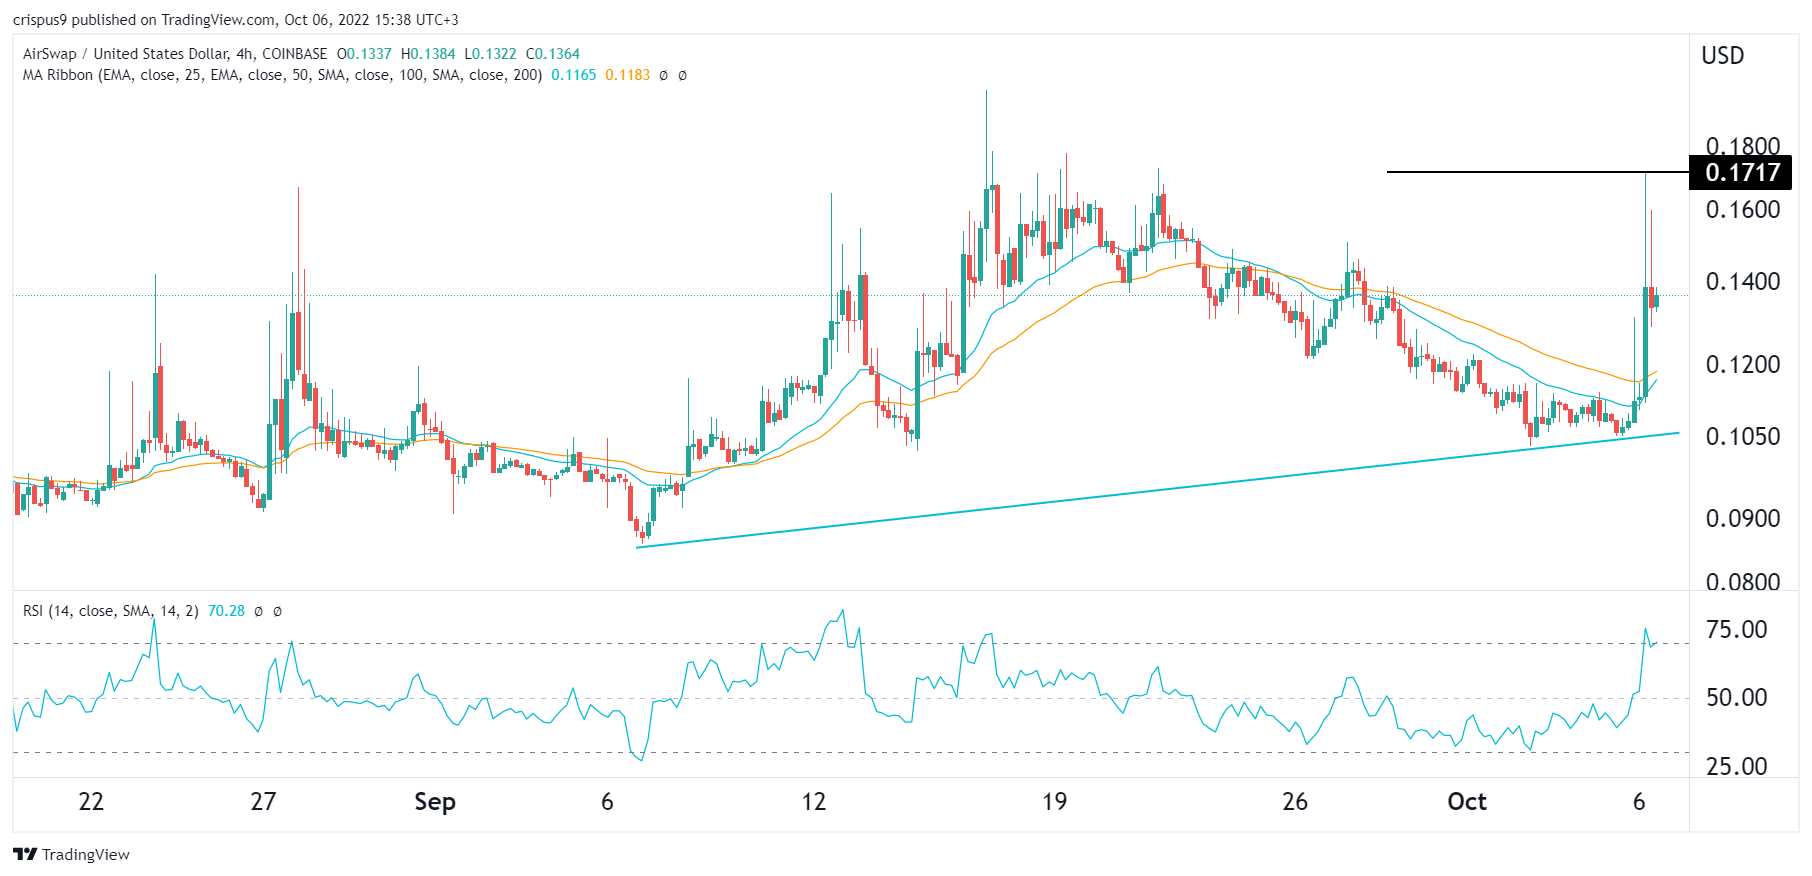Click the 26 date label on time axis

coord(1295,802)
